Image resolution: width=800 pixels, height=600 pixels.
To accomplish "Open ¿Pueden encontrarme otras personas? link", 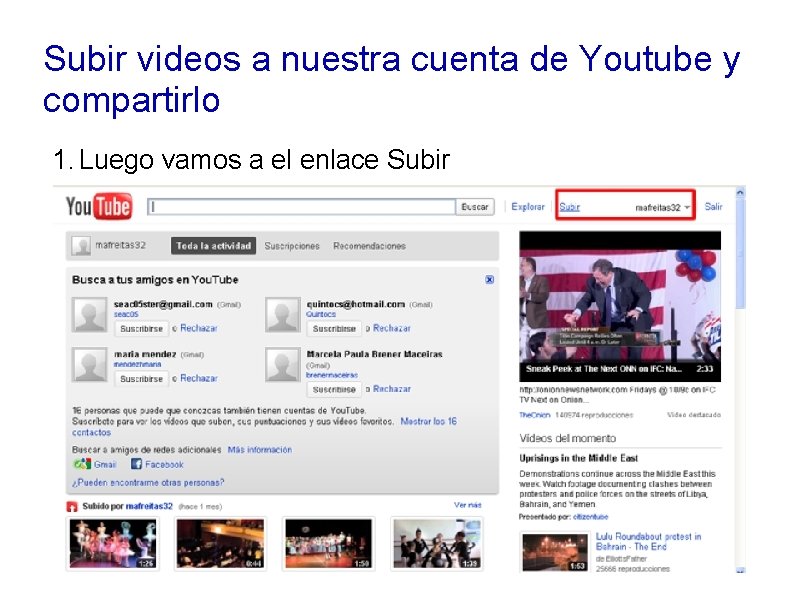I will pyautogui.click(x=148, y=482).
